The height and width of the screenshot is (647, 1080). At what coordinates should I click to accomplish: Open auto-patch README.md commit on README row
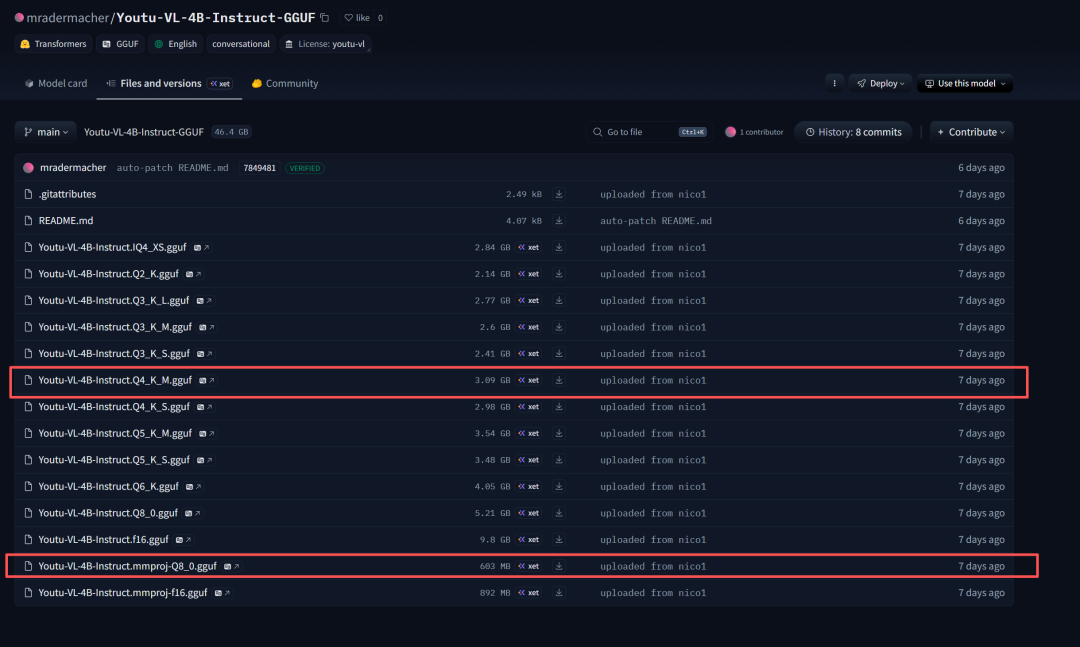[x=656, y=221]
